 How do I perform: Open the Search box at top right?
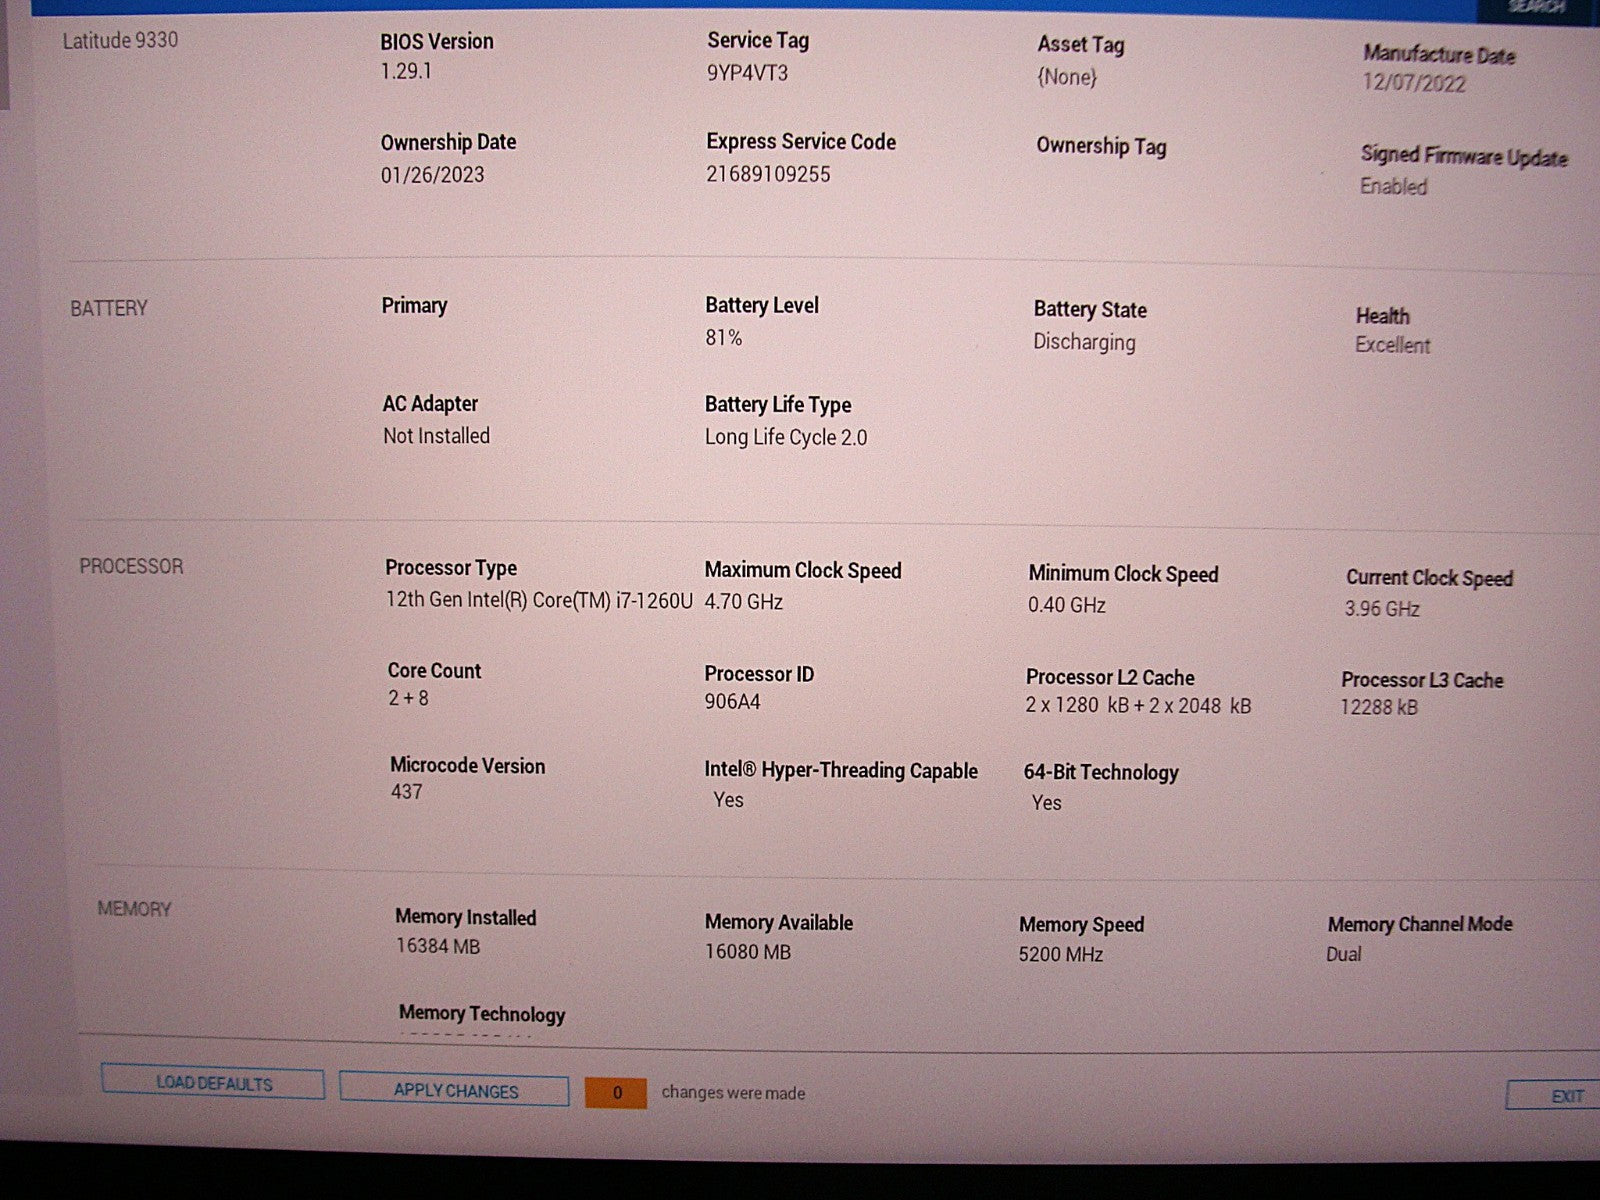tap(1536, 8)
